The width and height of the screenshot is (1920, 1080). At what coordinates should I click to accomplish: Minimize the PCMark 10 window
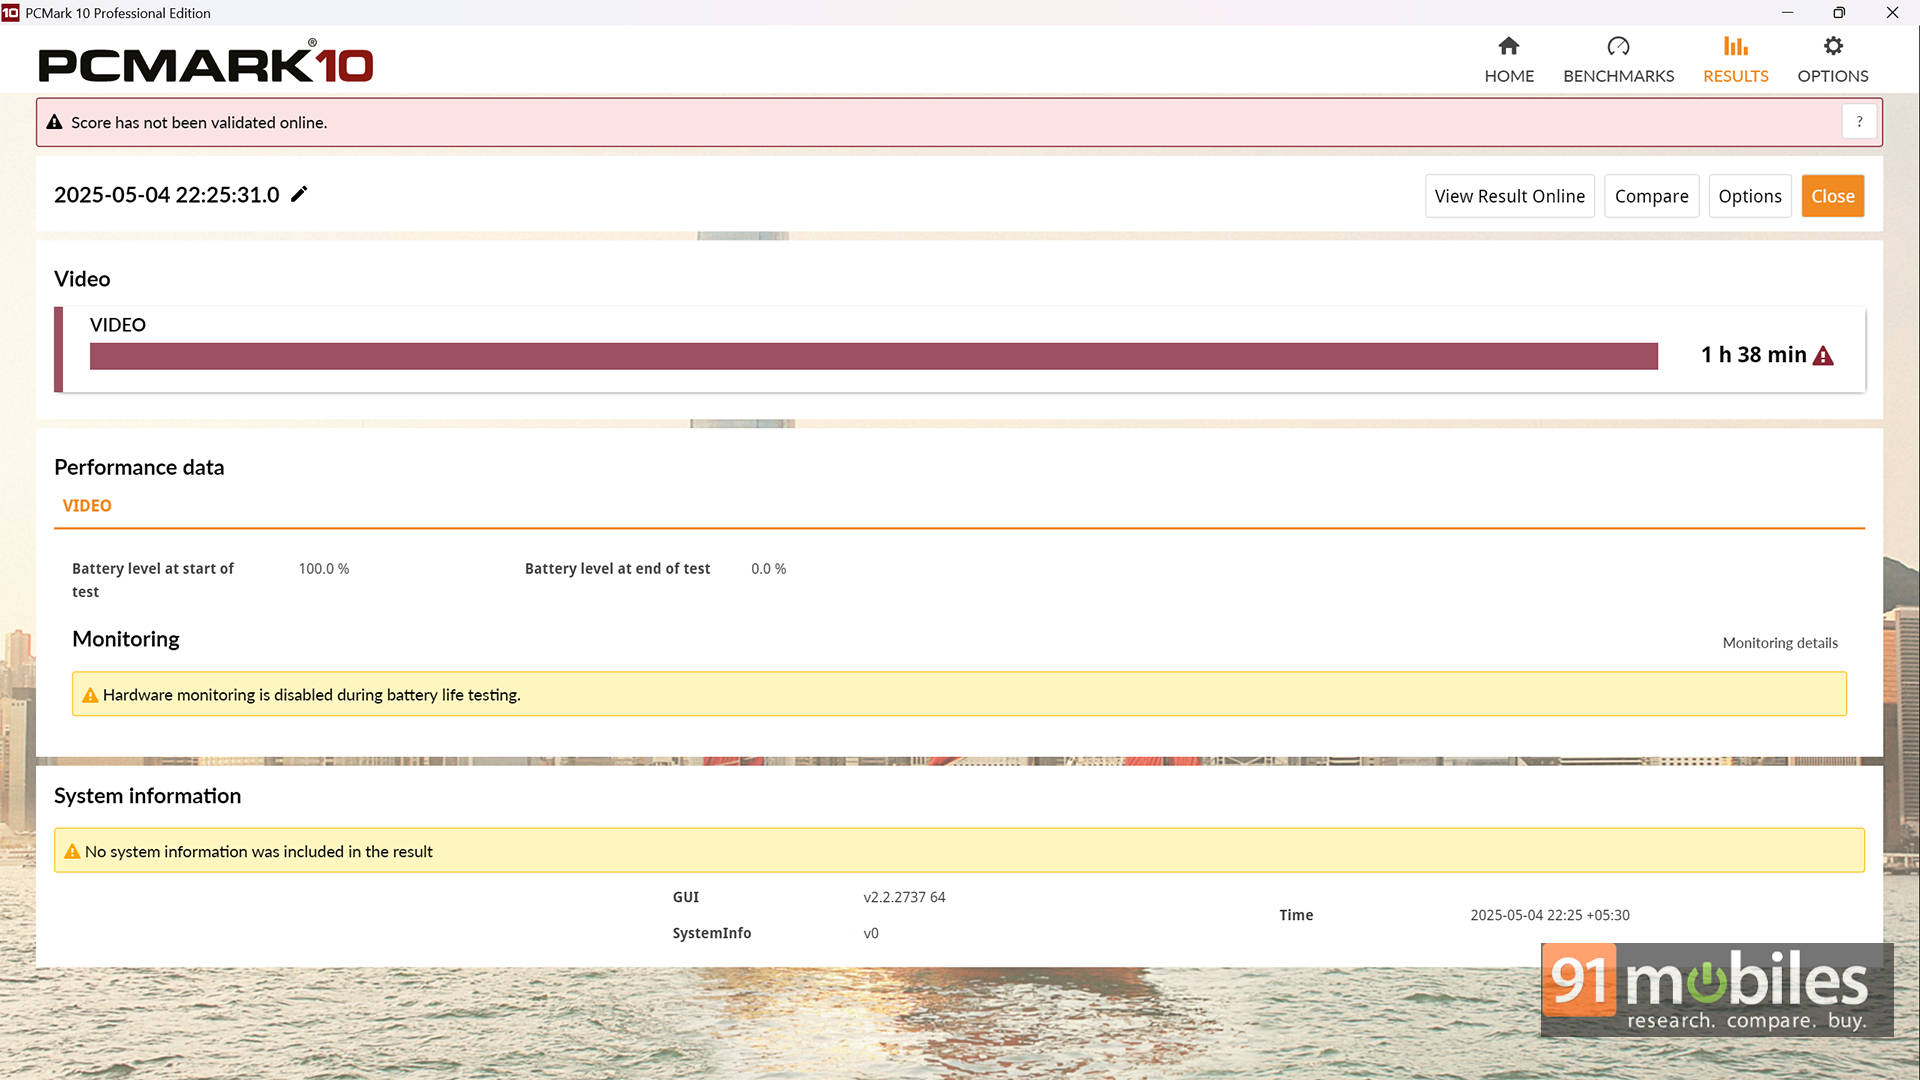point(1787,13)
